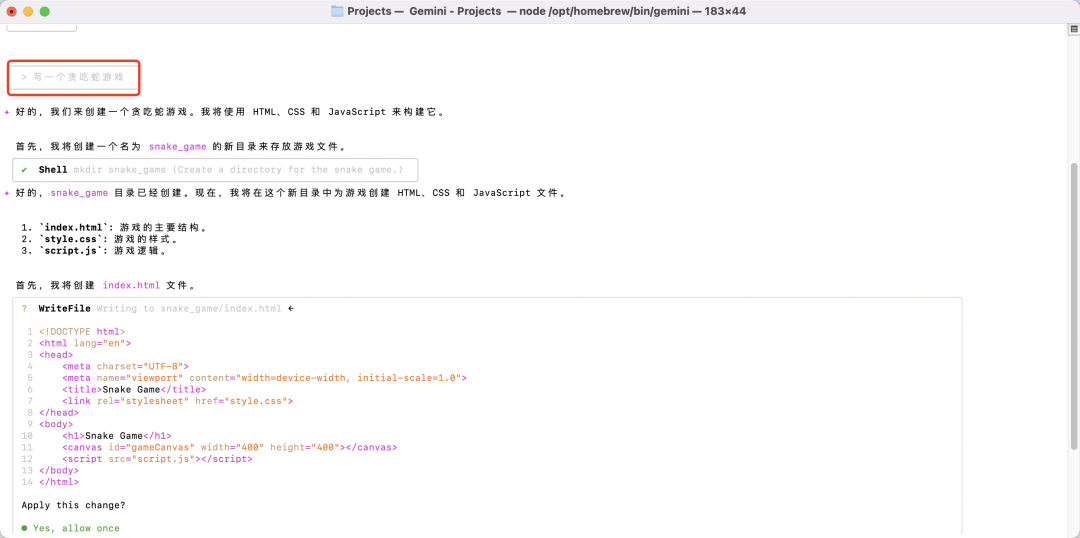Screen dimensions: 1080x538
Task: Click the purple sparkle before first 好的 reply
Action: tap(6, 112)
